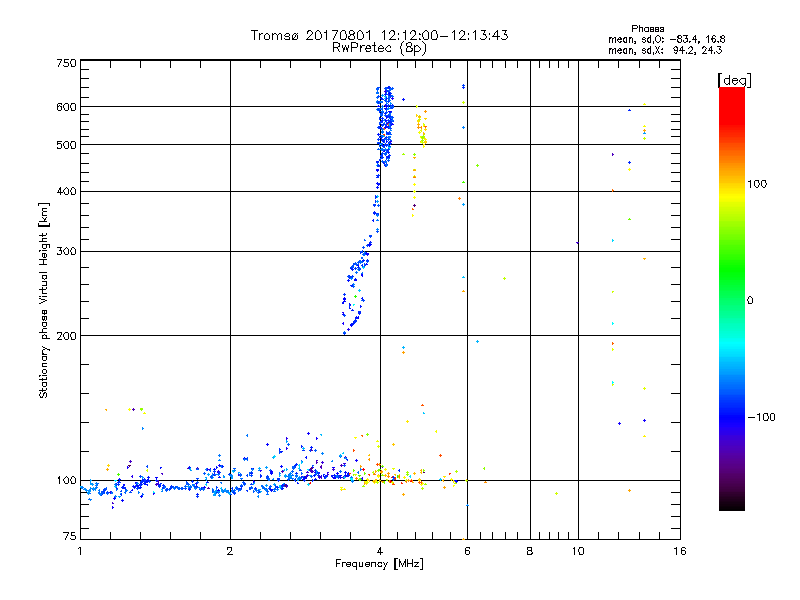Image resolution: width=800 pixels, height=600 pixels.
Task: Click the colorbar tick label '0'
Action: [x=750, y=301]
